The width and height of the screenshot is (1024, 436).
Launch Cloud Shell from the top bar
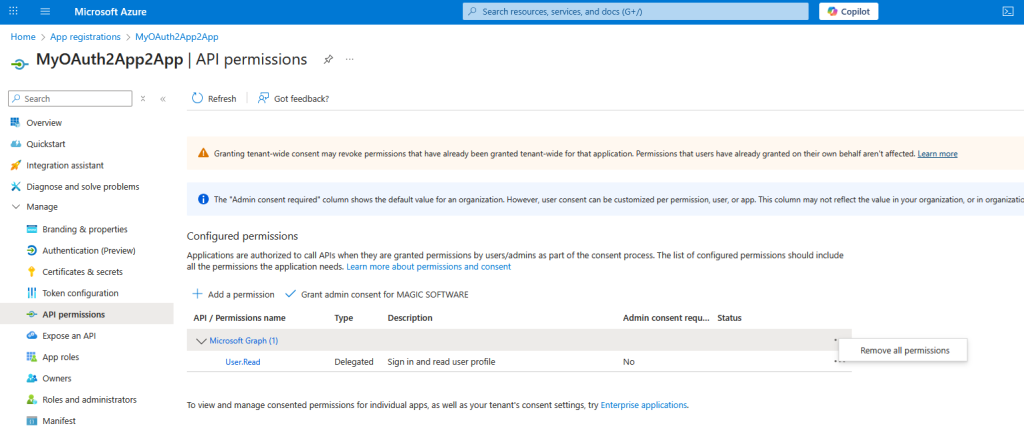click(1007, 11)
